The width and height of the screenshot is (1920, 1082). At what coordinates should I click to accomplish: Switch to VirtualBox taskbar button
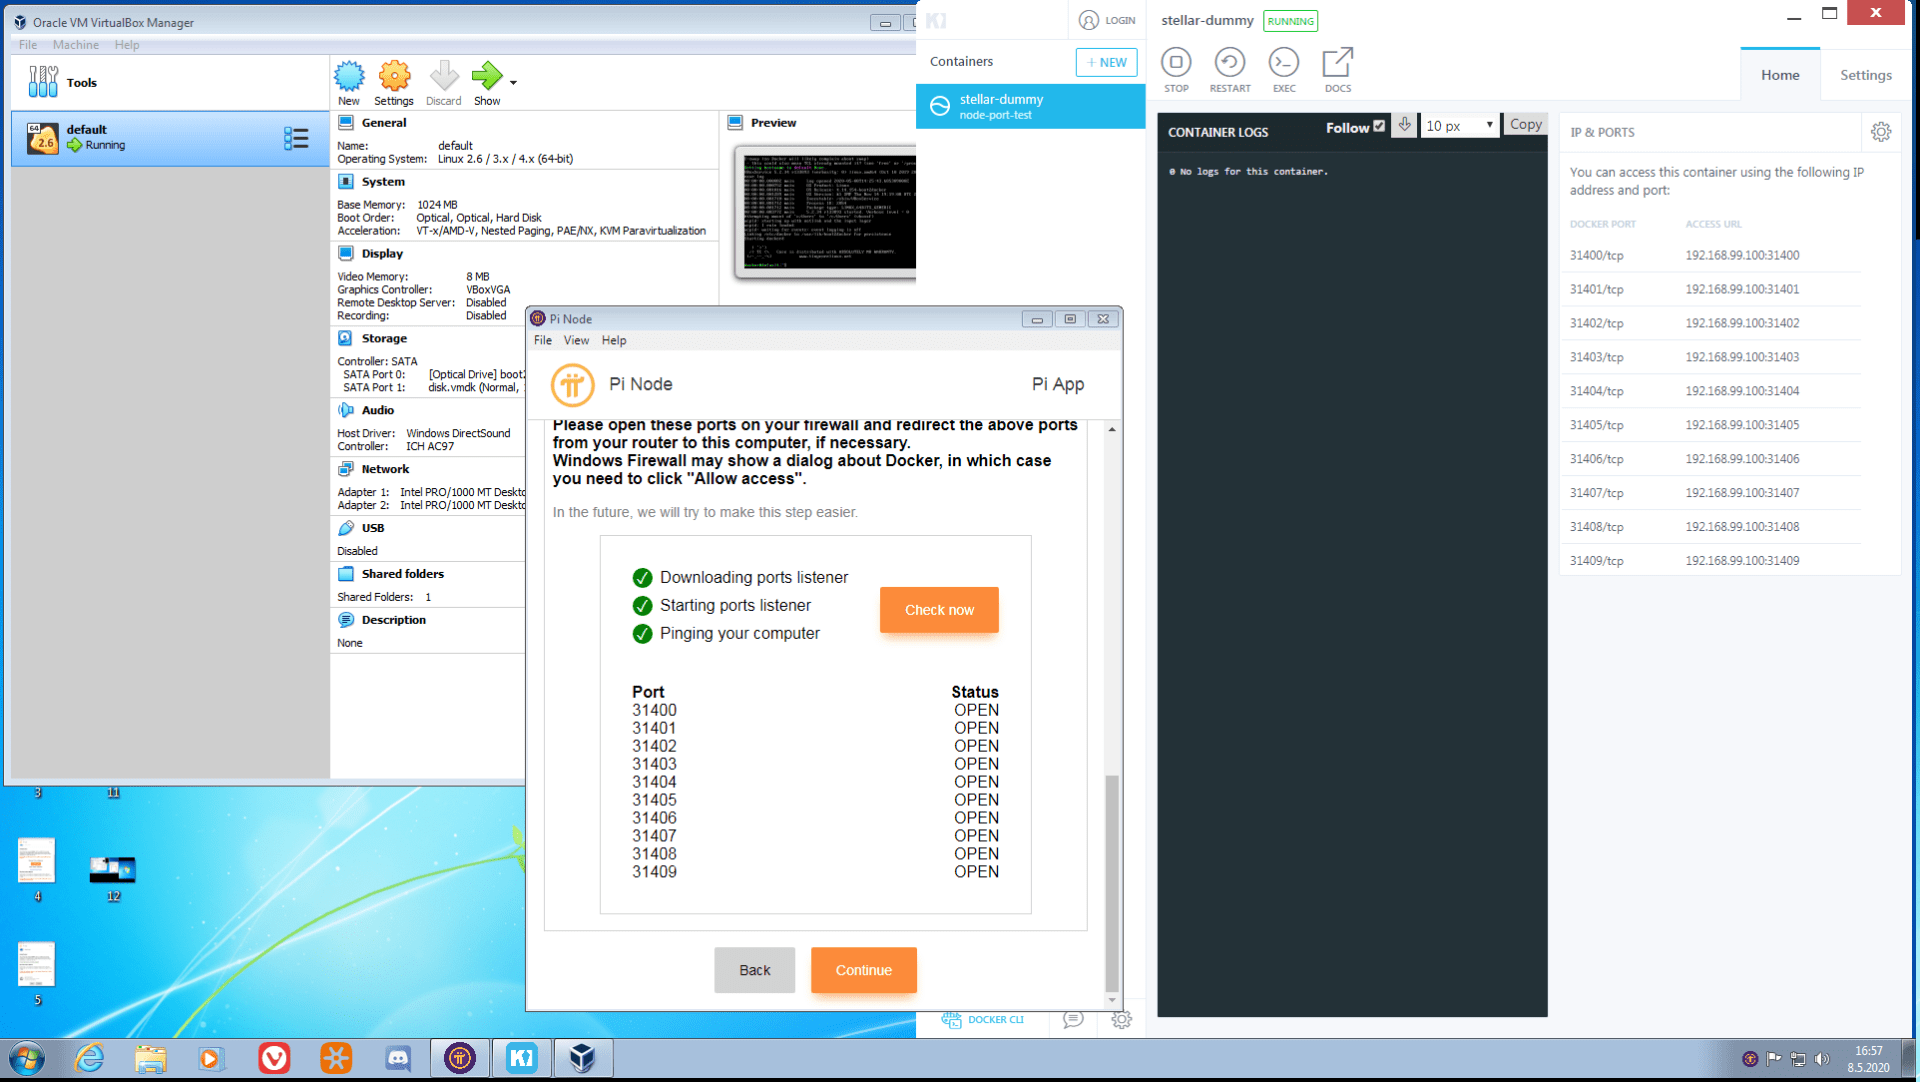(582, 1058)
